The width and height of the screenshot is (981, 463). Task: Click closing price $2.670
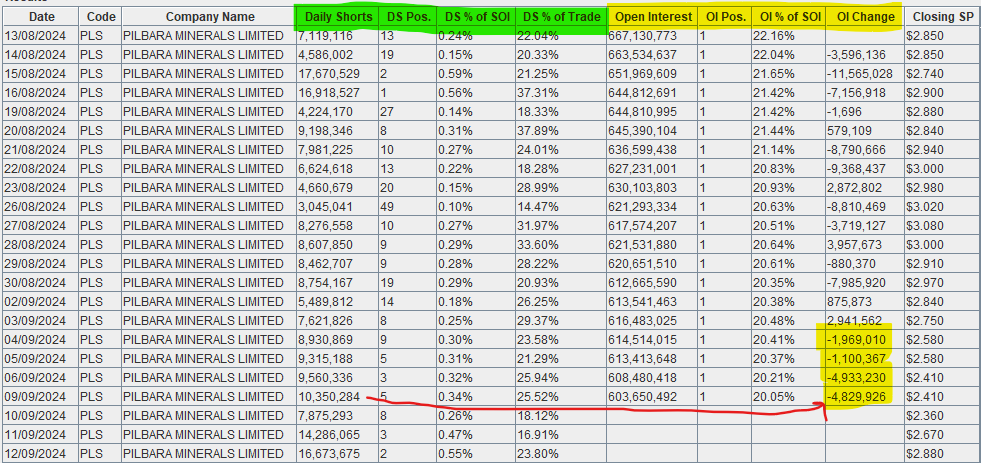(924, 435)
